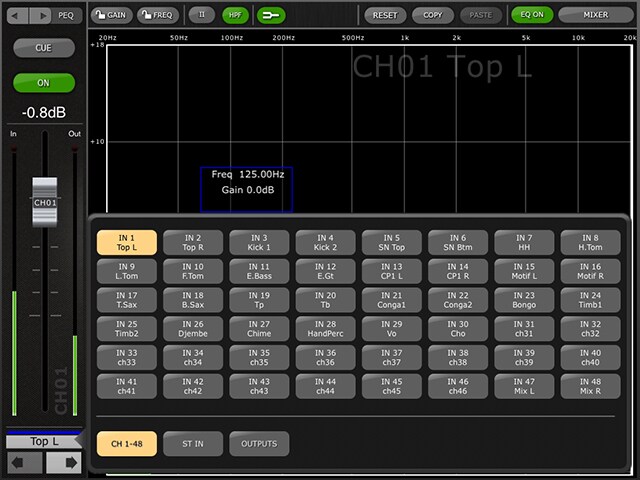This screenshot has height=480, width=640.
Task: Click the forward triangle beside PEQ
Action: (40, 15)
